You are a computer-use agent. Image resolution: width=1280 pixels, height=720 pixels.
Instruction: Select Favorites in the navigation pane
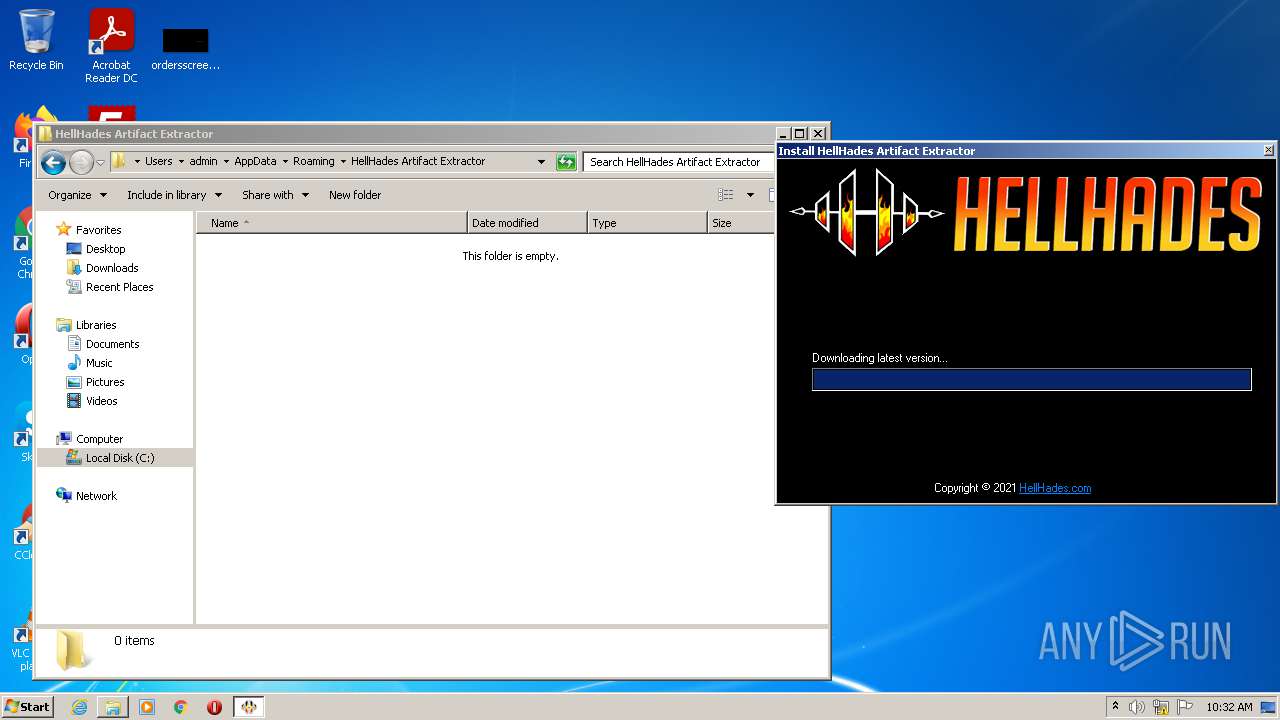click(98, 230)
